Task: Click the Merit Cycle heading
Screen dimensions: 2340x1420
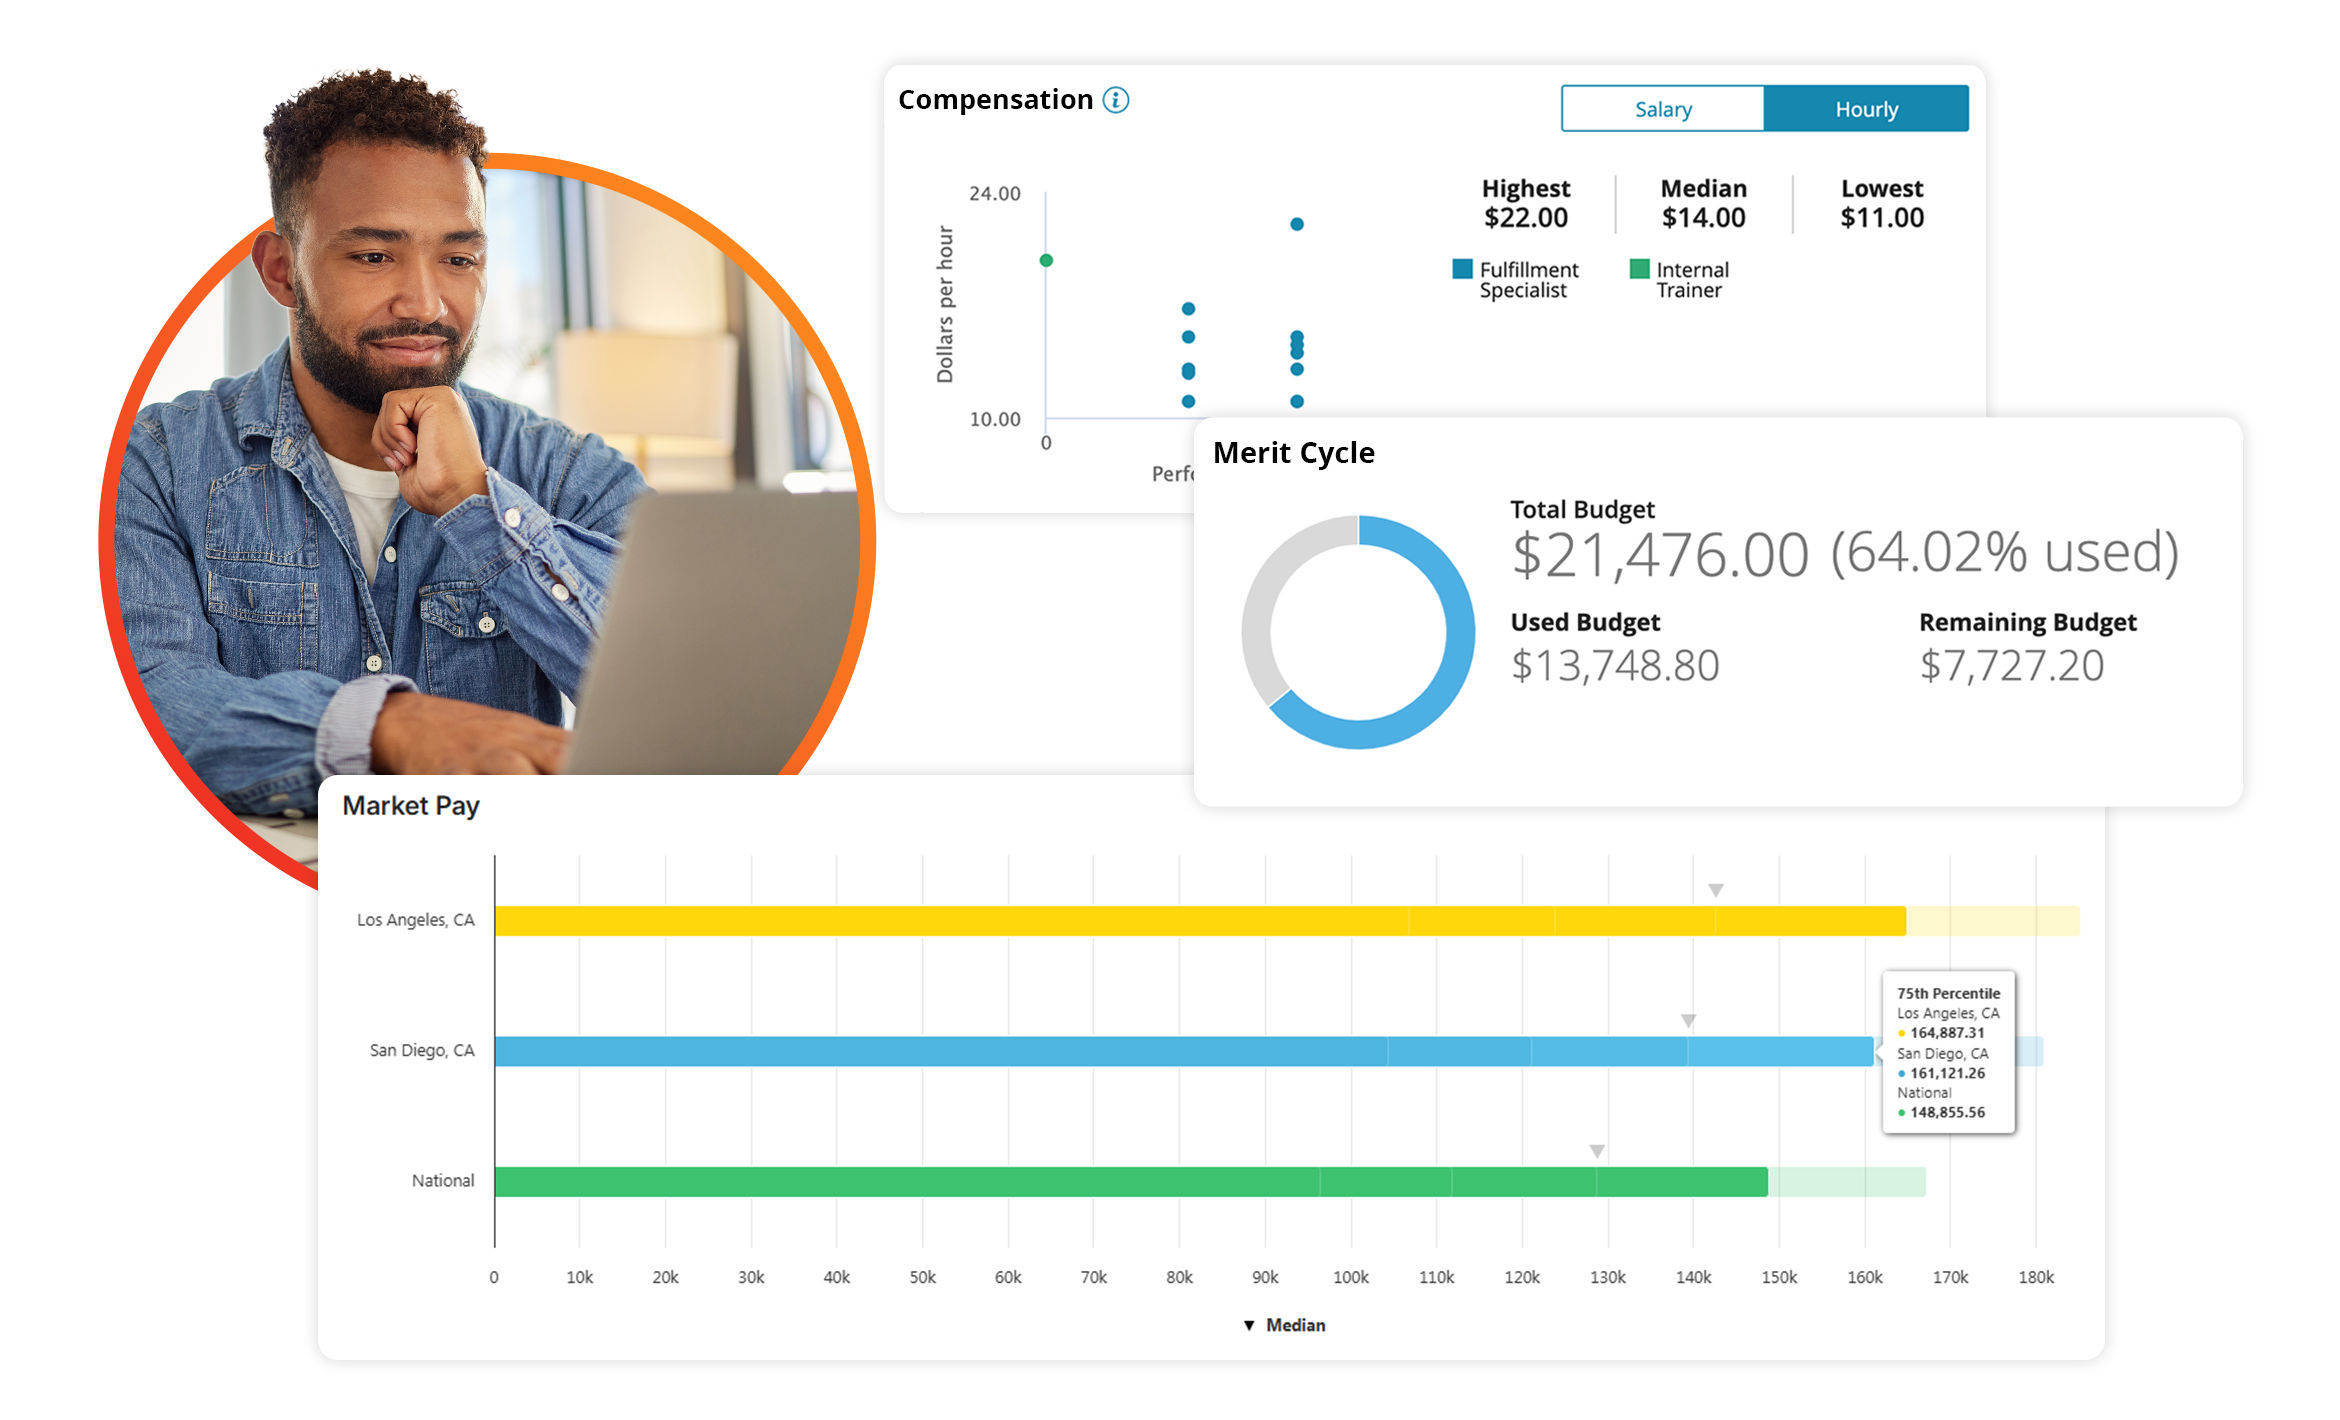Action: 1293,453
